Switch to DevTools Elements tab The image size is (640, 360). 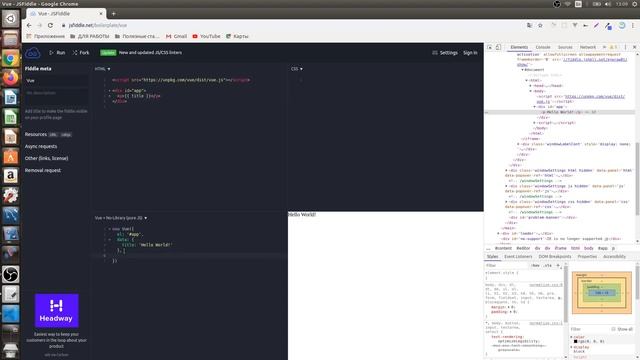point(519,47)
